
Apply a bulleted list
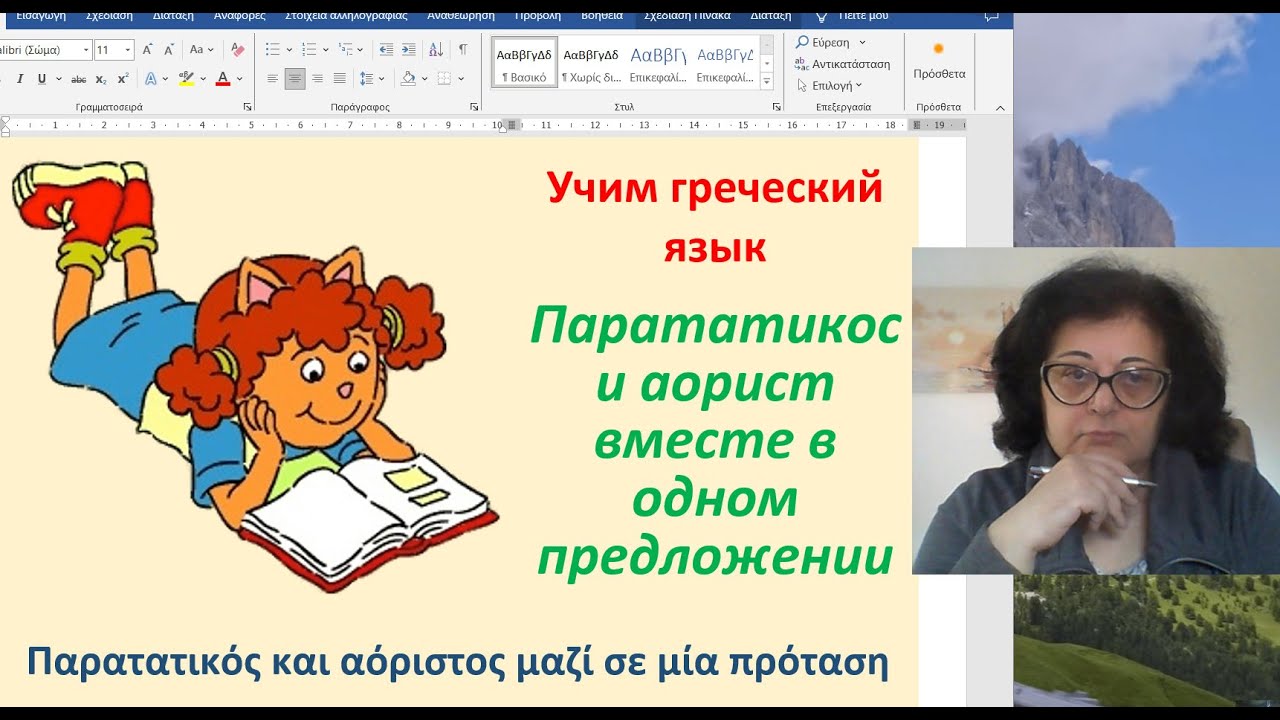coord(272,49)
